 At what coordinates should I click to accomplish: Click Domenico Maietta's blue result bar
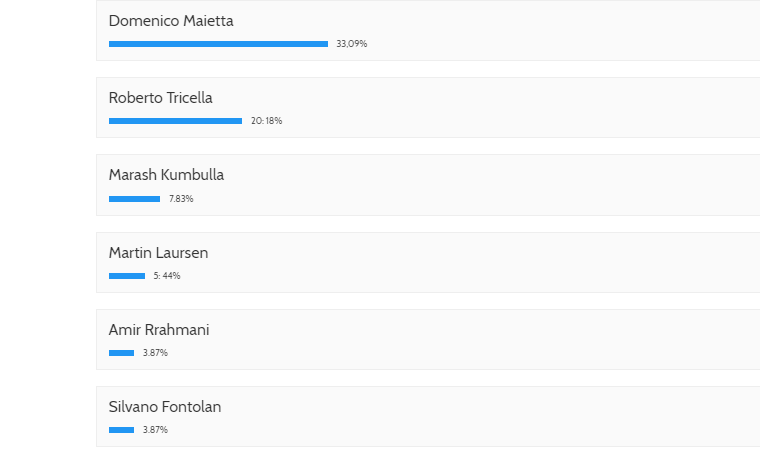pyautogui.click(x=219, y=44)
